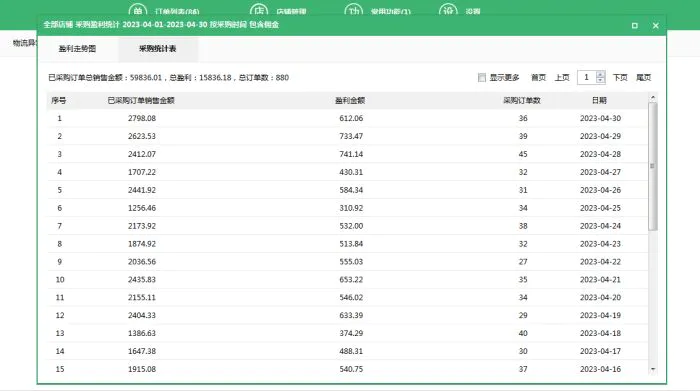Viewport: 700px width, 391px height.
Task: Select sales amount 1647.38
Action: point(142,351)
